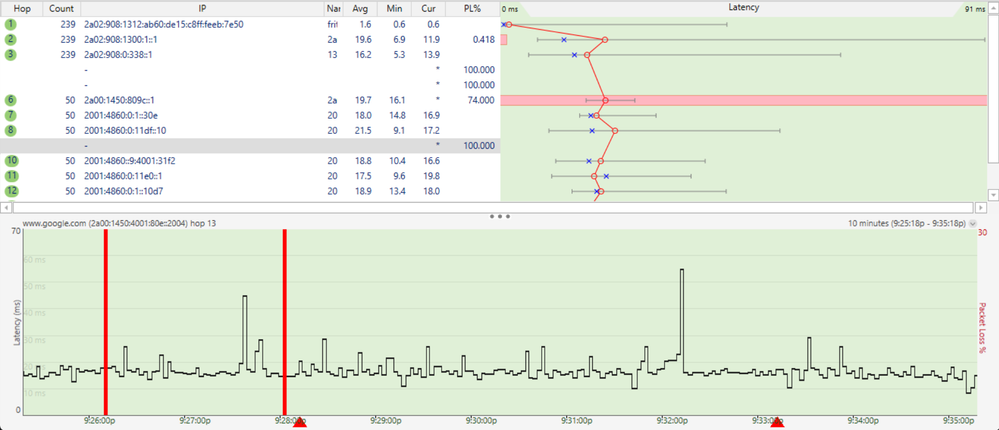The height and width of the screenshot is (430, 999).
Task: Click the hop 2 latency point marker
Action: [605, 39]
